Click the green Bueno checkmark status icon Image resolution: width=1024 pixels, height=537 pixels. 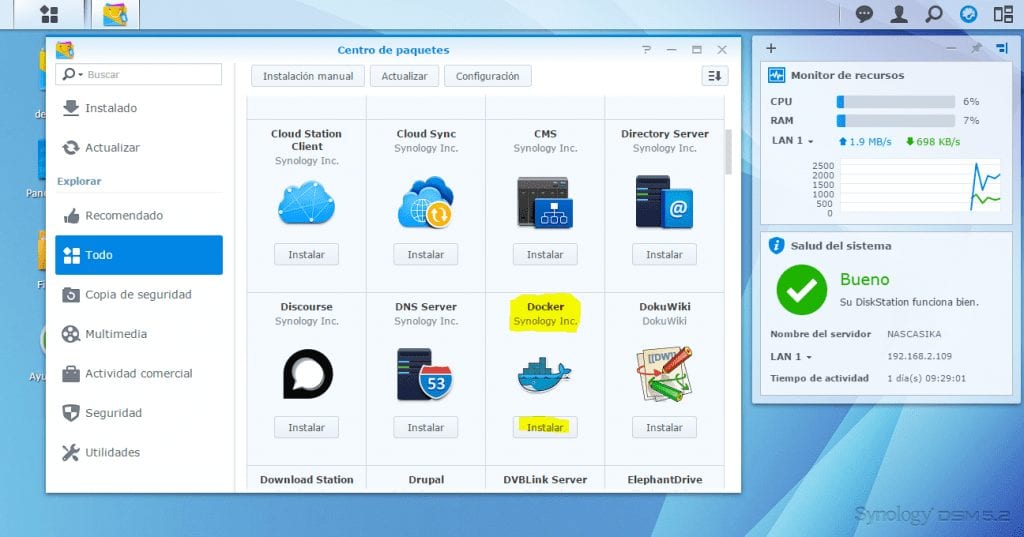(801, 289)
